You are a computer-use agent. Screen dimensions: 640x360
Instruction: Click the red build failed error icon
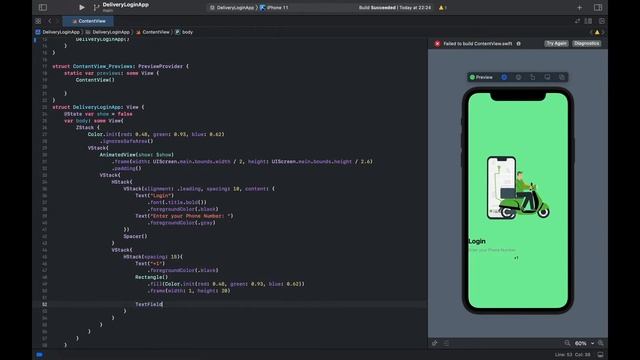[437, 44]
